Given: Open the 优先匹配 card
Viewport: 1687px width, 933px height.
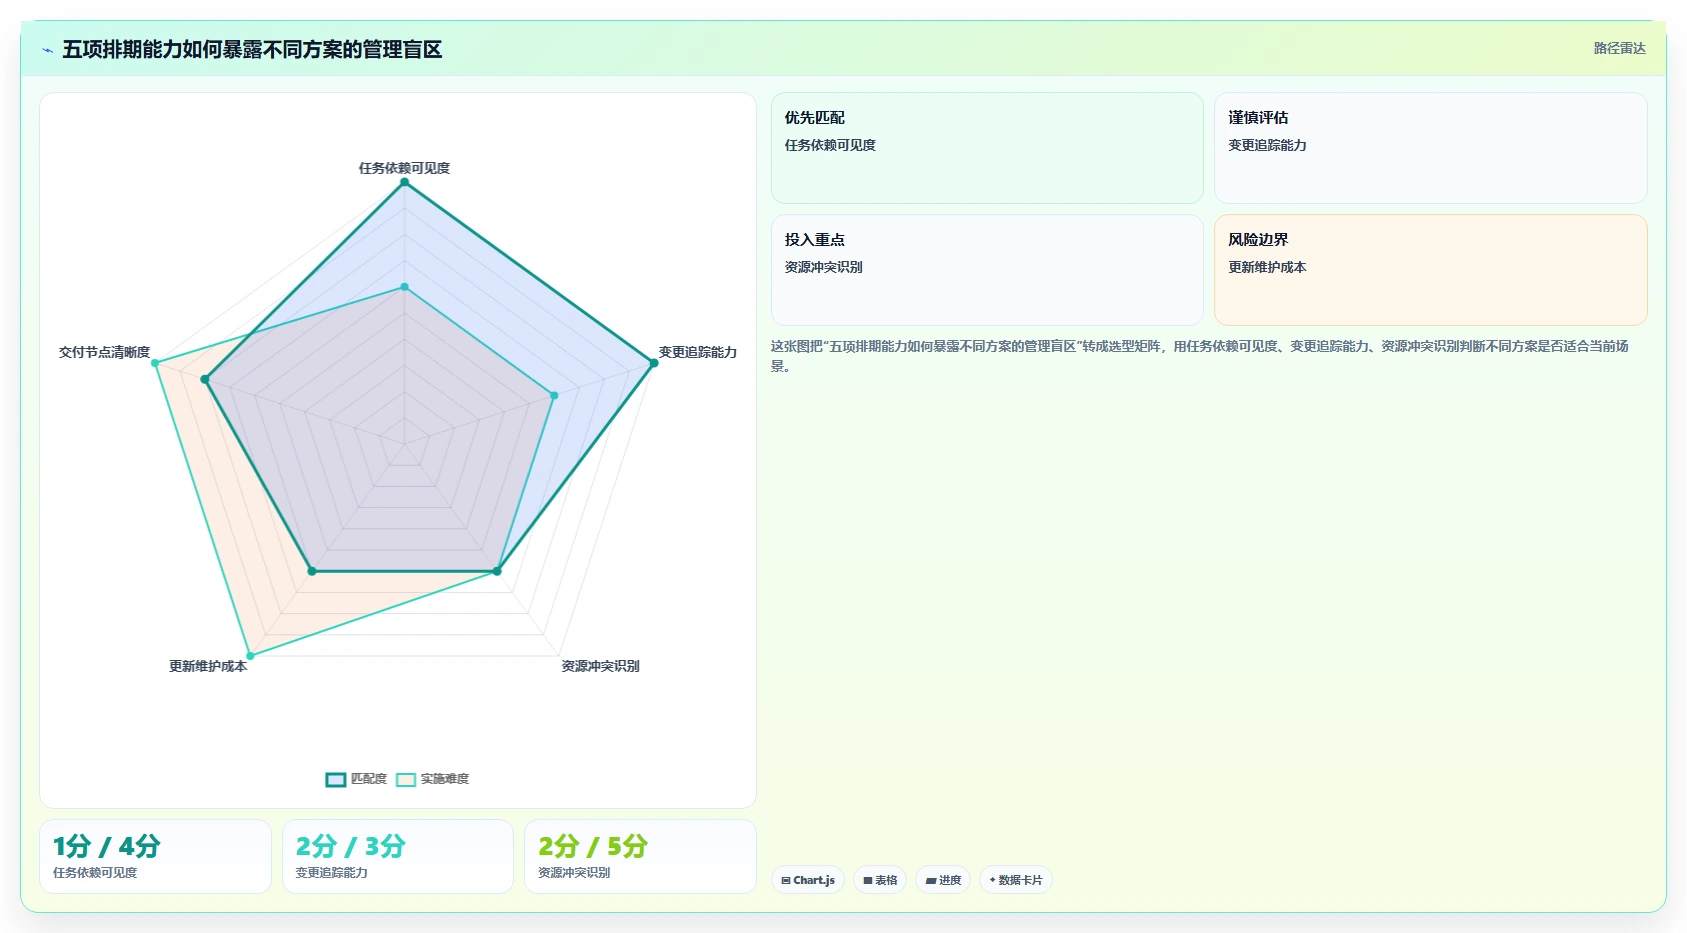Looking at the screenshot, I should pyautogui.click(x=987, y=148).
